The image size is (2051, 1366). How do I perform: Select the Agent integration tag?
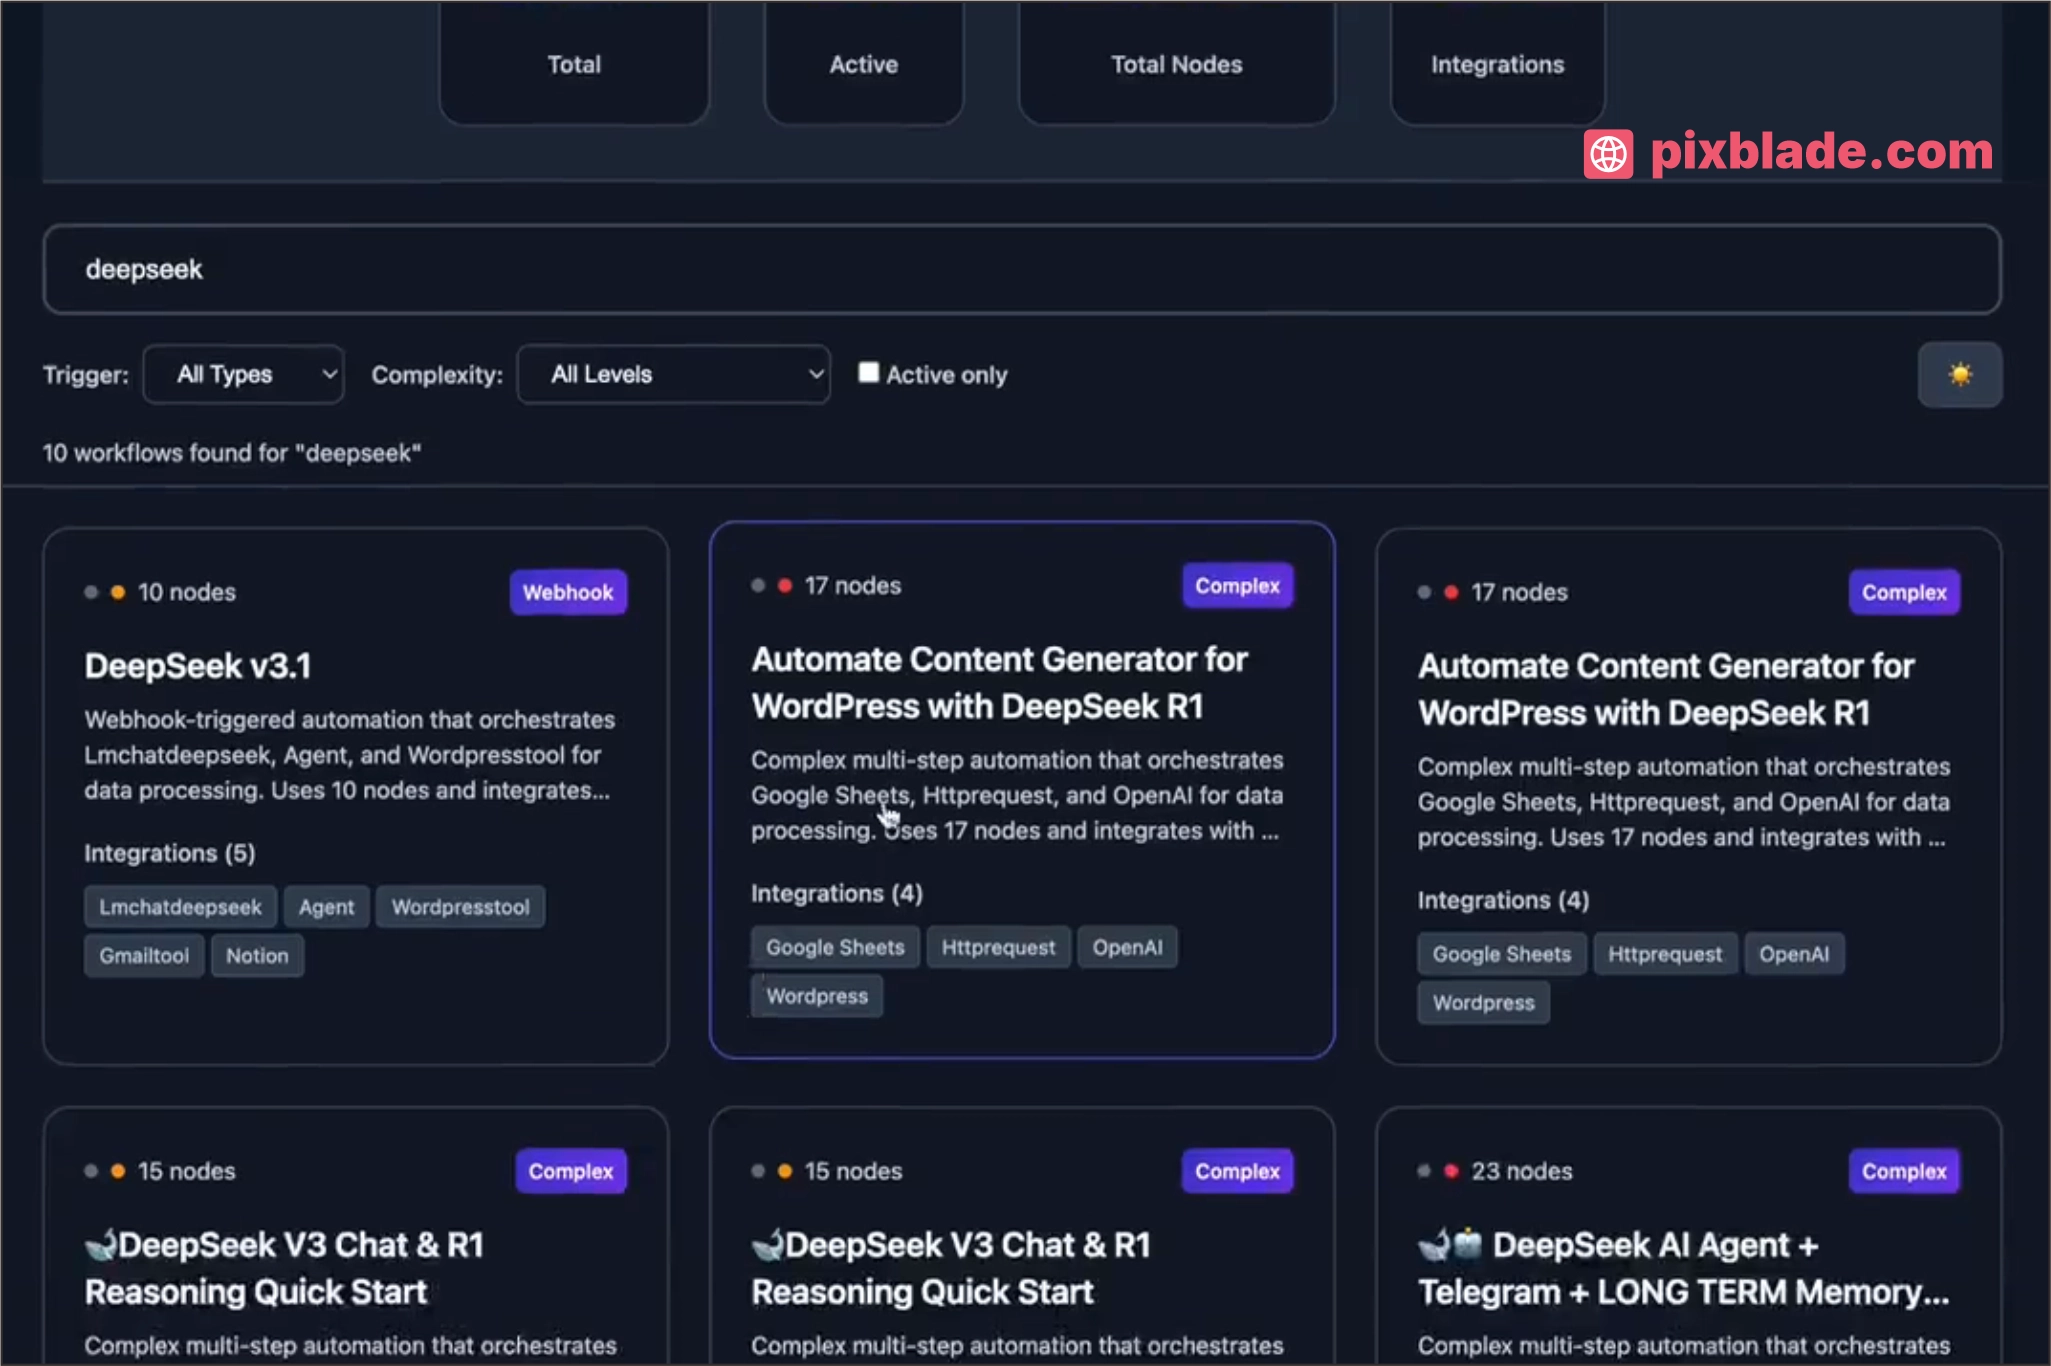326,907
